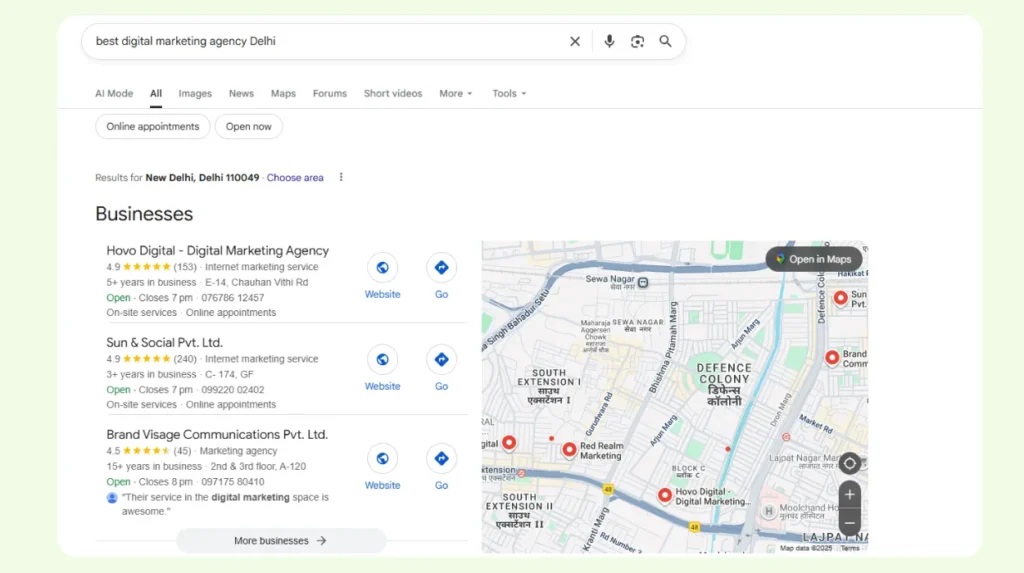
Task: Click Brand Visage review snippet text
Action: 225,504
